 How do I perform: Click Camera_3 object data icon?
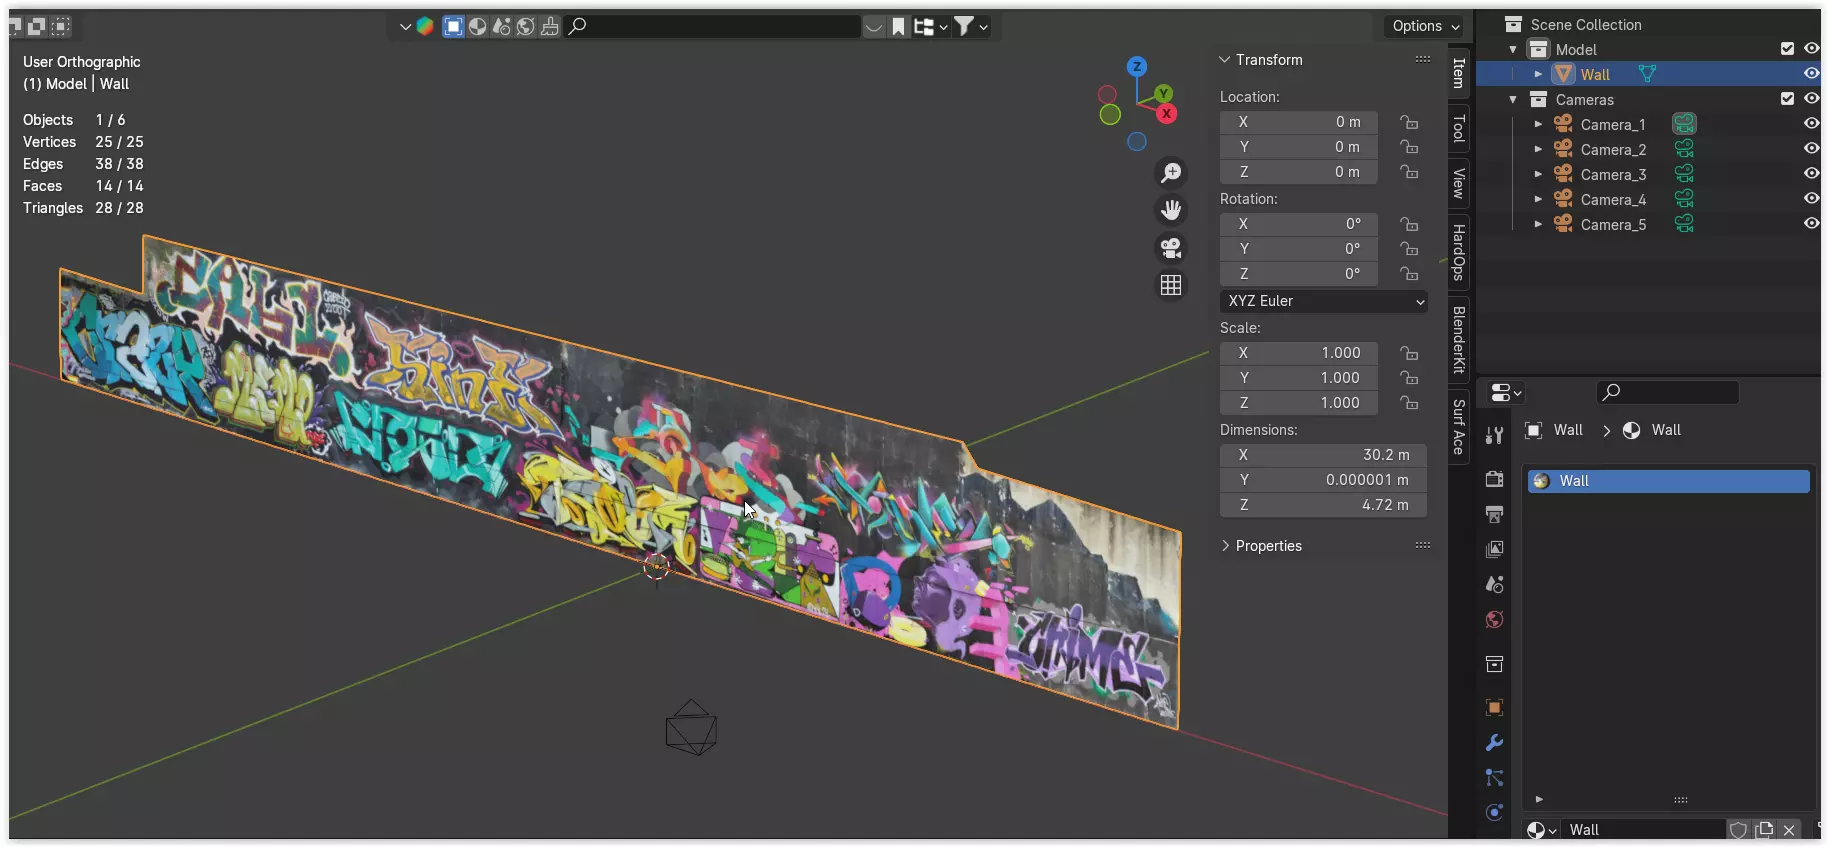click(1684, 174)
